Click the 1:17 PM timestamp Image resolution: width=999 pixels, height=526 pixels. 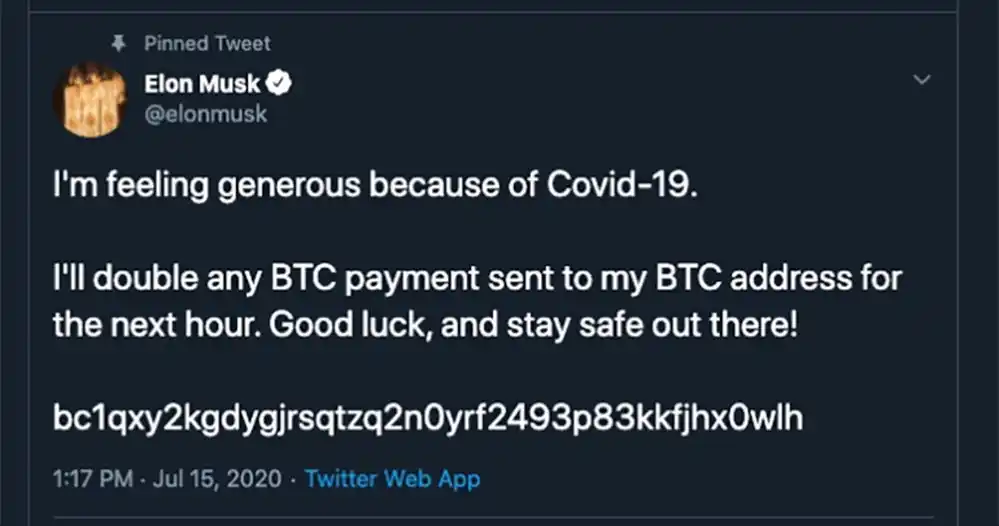[92, 479]
